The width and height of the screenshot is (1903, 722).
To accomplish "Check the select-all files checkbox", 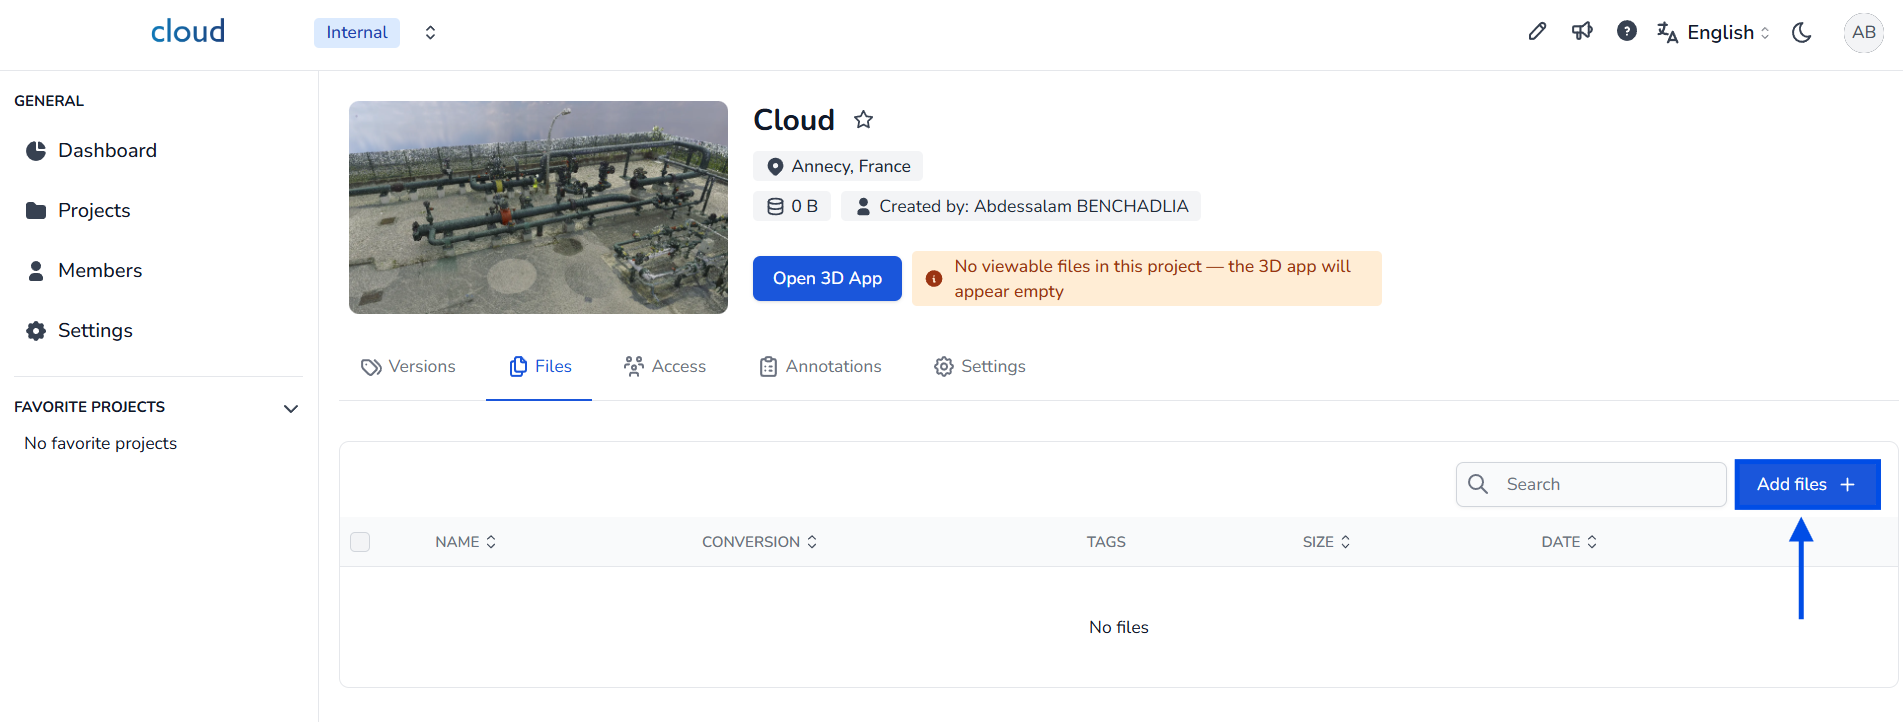I will (x=360, y=542).
